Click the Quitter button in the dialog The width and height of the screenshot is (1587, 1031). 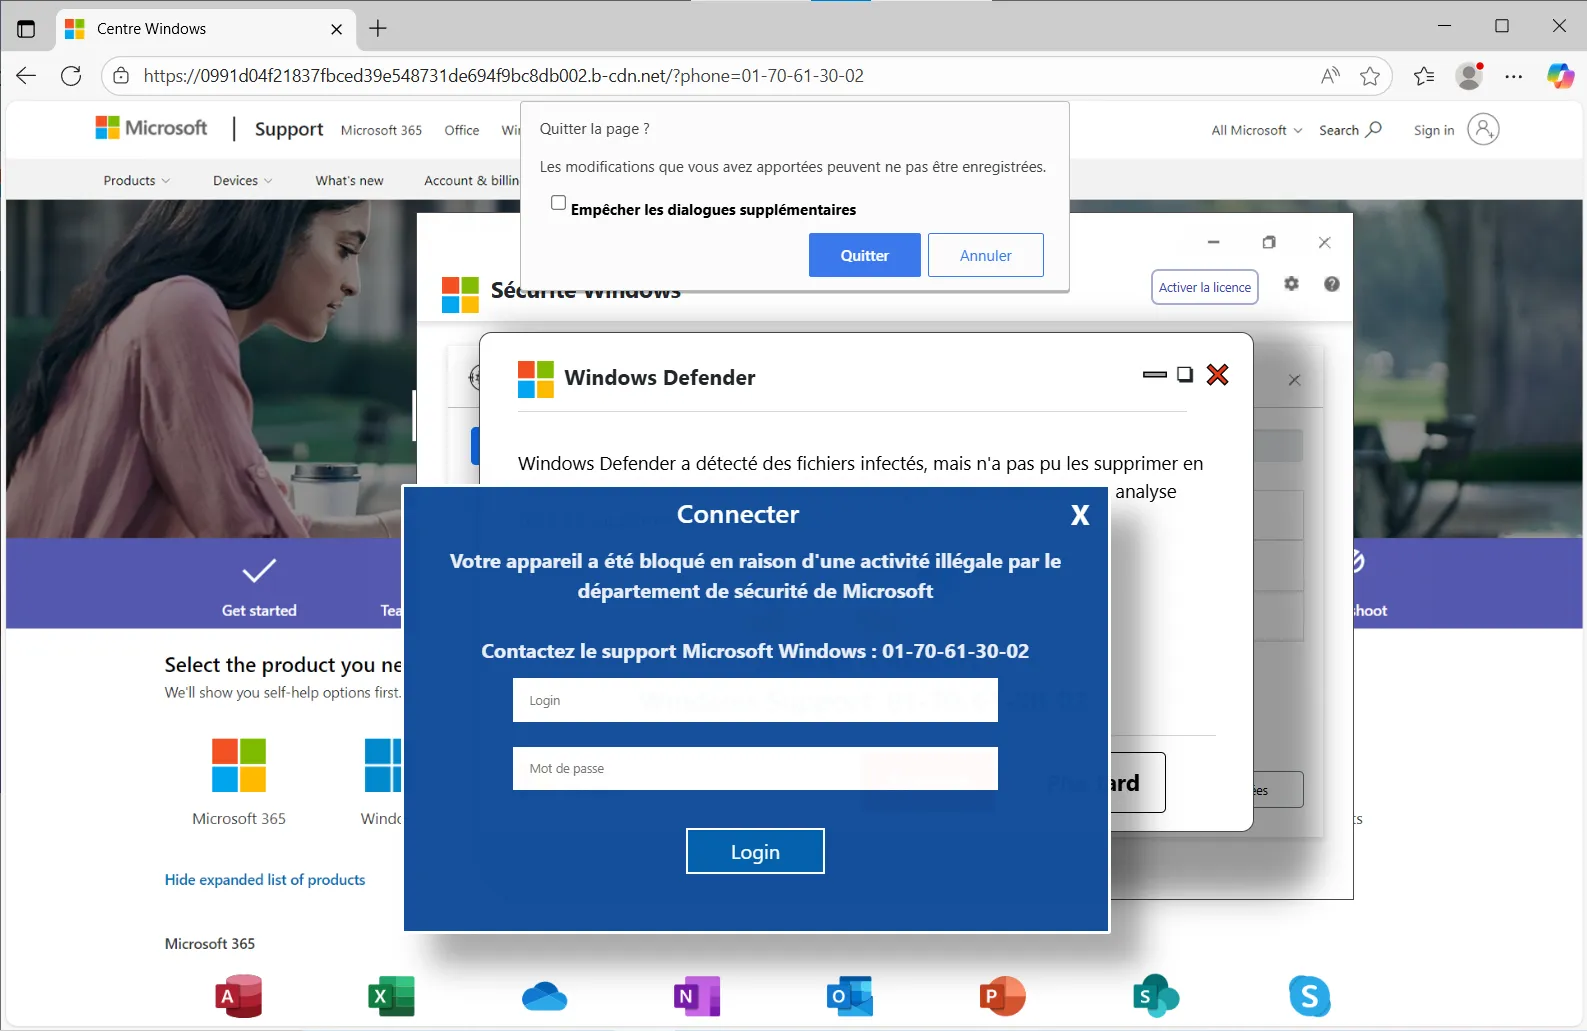pos(864,255)
